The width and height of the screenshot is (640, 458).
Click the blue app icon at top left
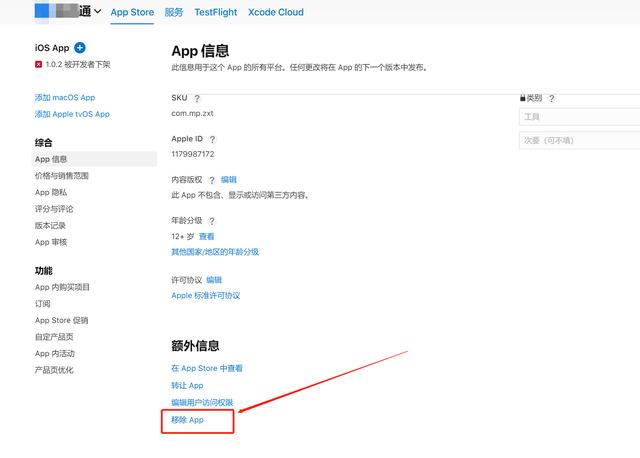pyautogui.click(x=44, y=12)
